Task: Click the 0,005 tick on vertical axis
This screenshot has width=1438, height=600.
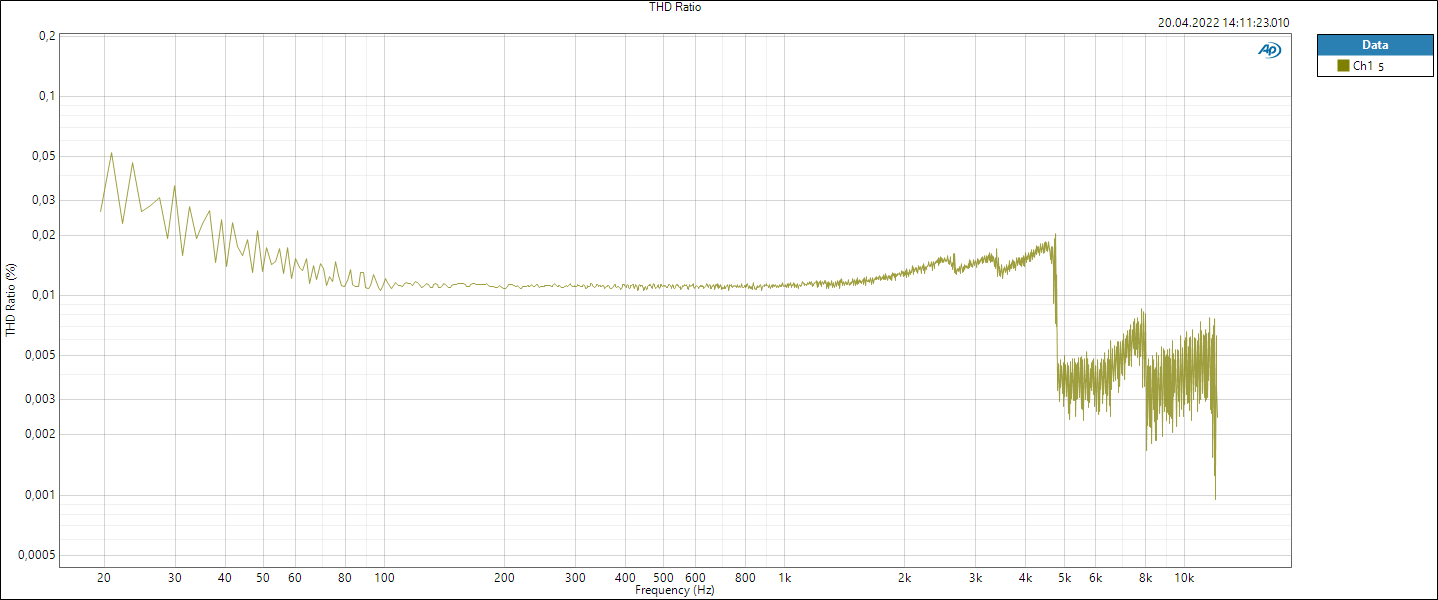Action: [x=40, y=355]
